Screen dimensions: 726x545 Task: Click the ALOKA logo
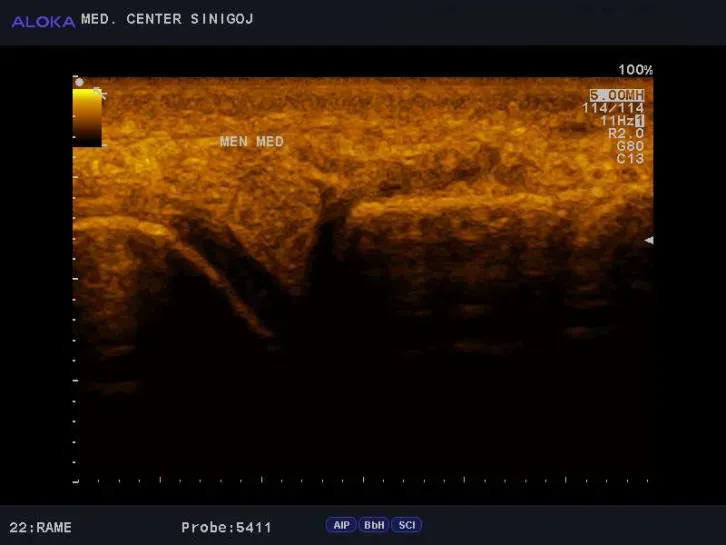coord(43,21)
